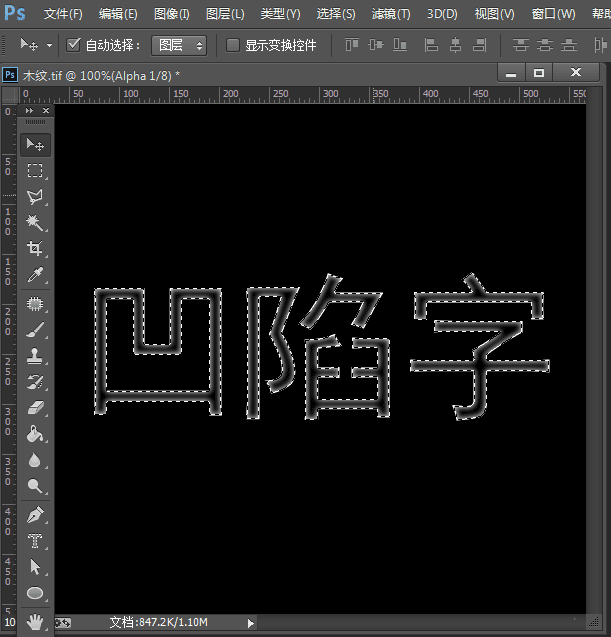Enable the 显示变换控件 checkbox
This screenshot has height=637, width=611.
[x=233, y=45]
